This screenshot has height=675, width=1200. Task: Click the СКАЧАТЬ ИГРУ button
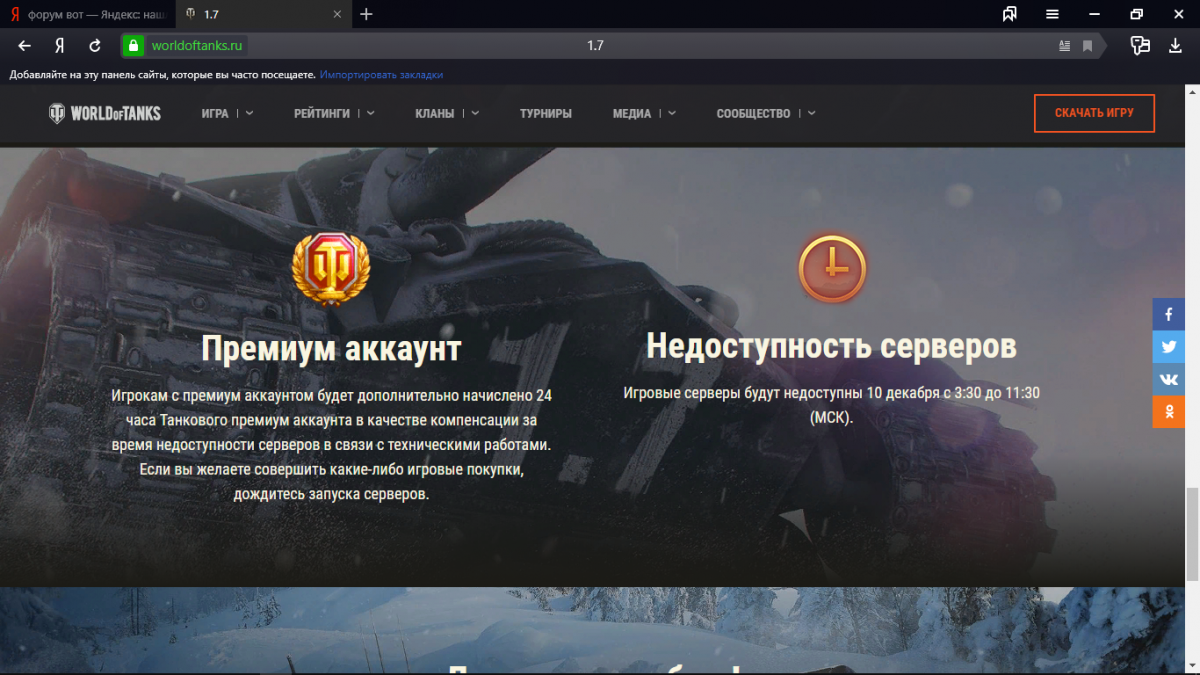coord(1094,113)
